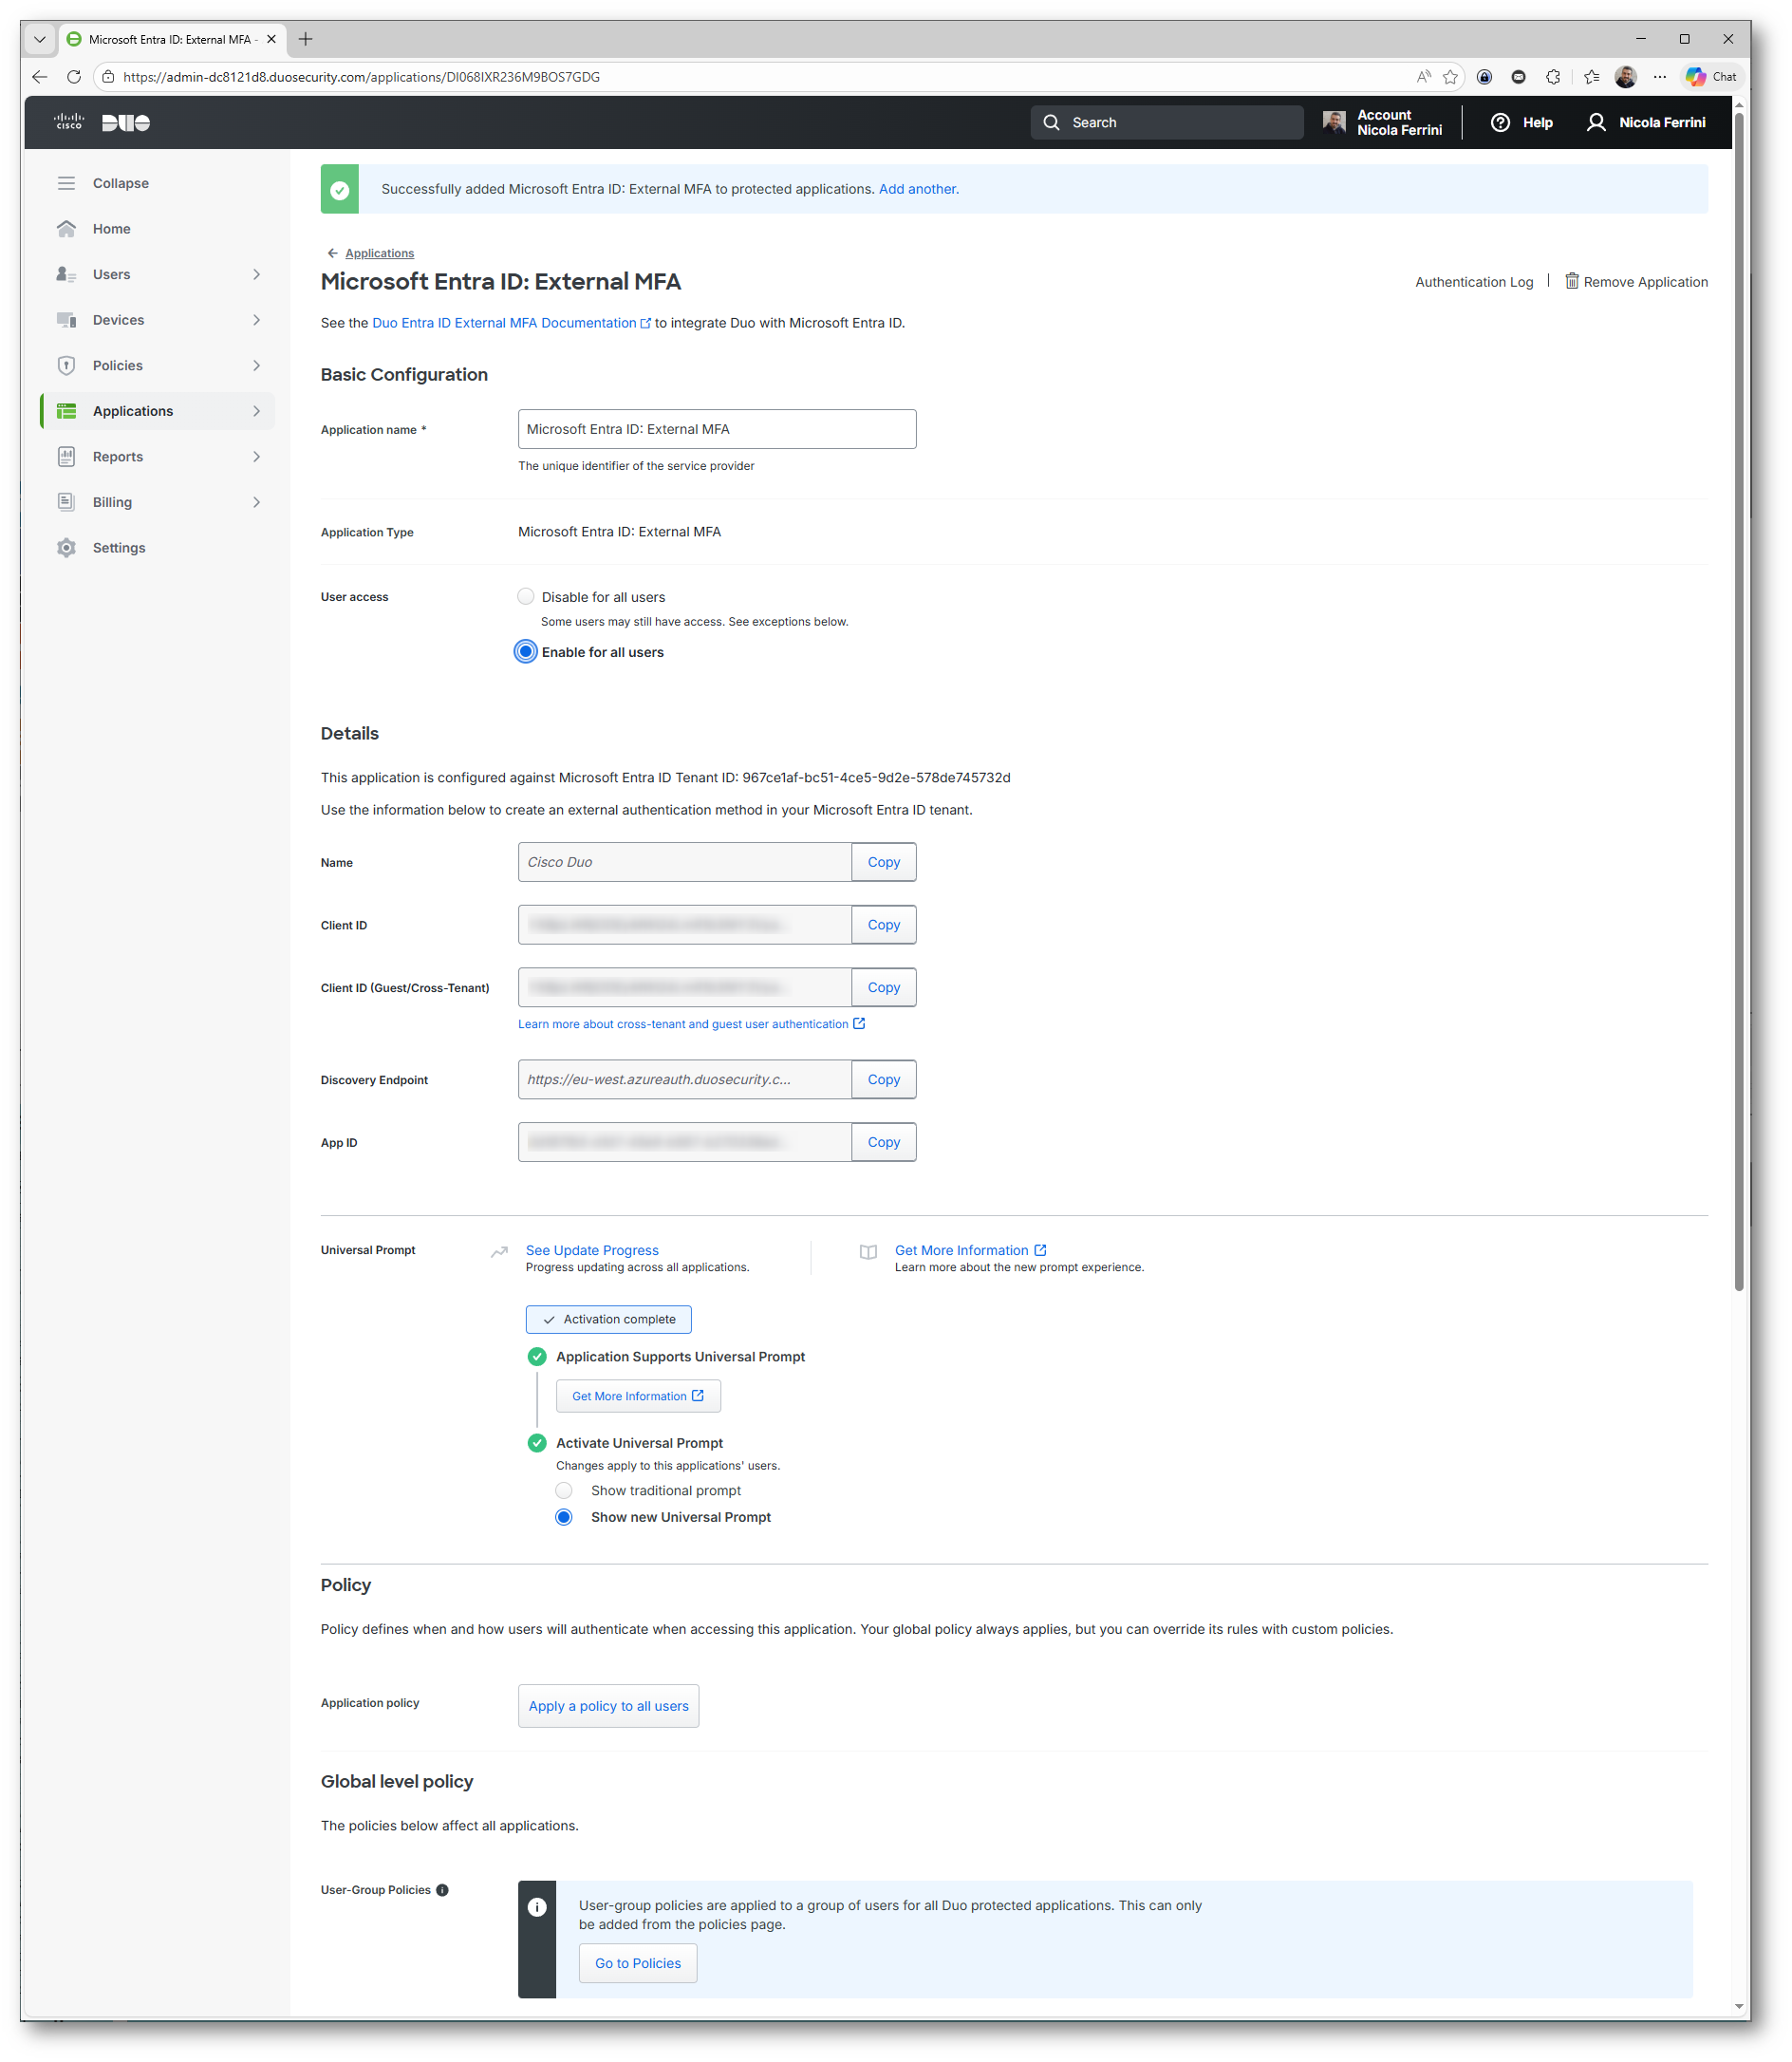
Task: Open the browser tab list chevron
Action: click(40, 39)
